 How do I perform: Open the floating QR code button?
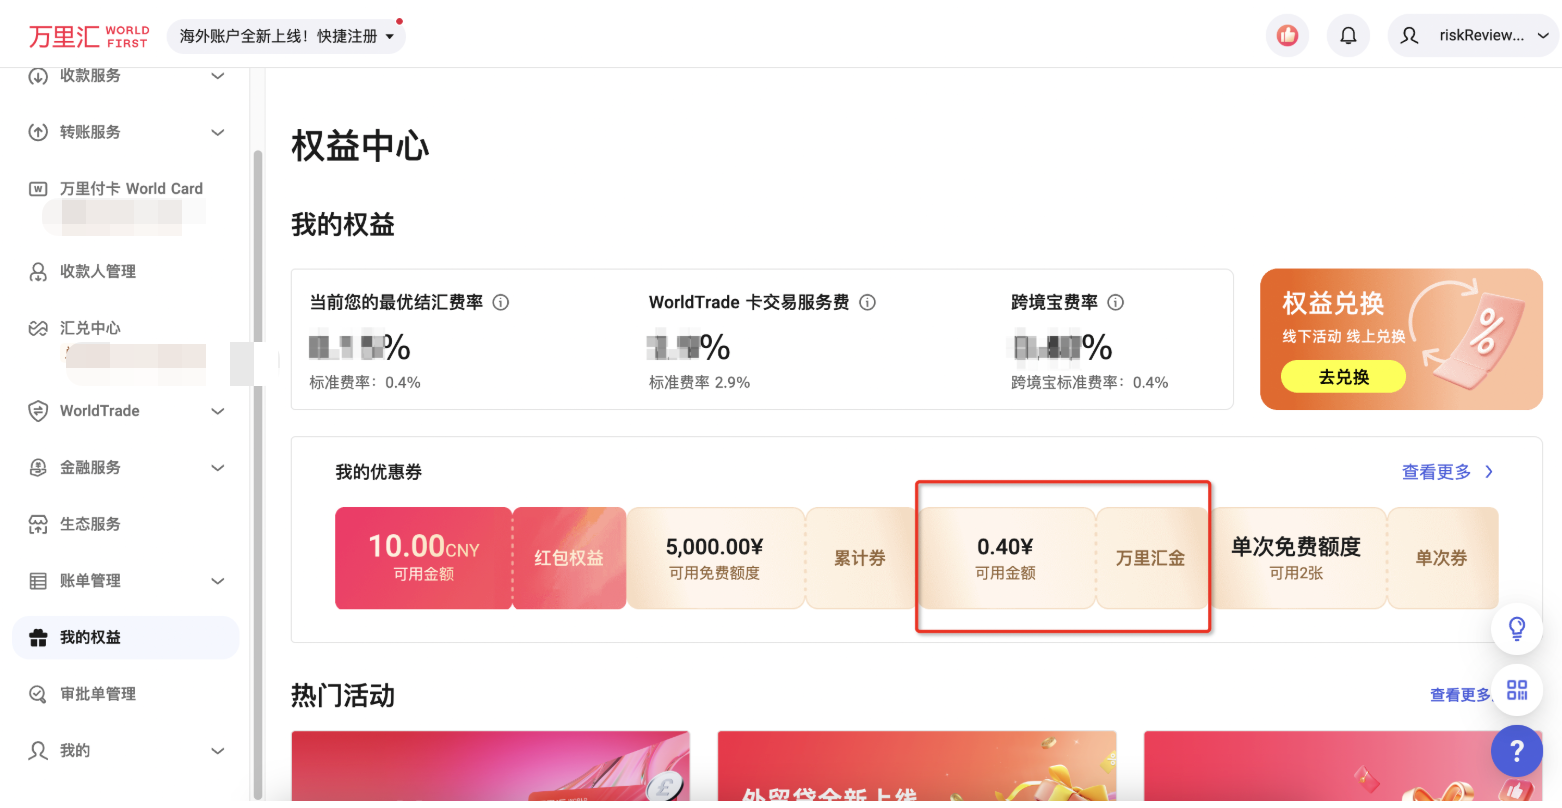(1517, 689)
